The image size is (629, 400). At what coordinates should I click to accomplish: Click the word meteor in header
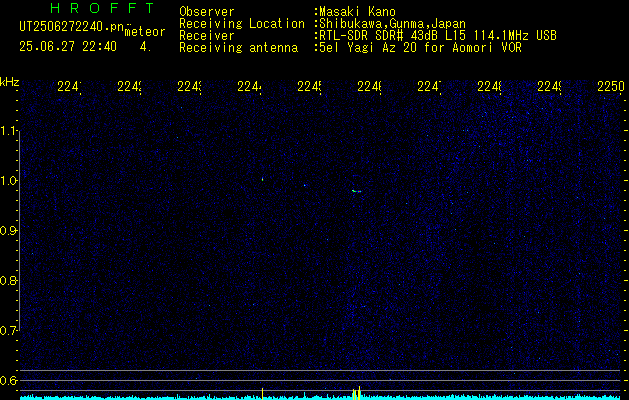click(x=144, y=32)
